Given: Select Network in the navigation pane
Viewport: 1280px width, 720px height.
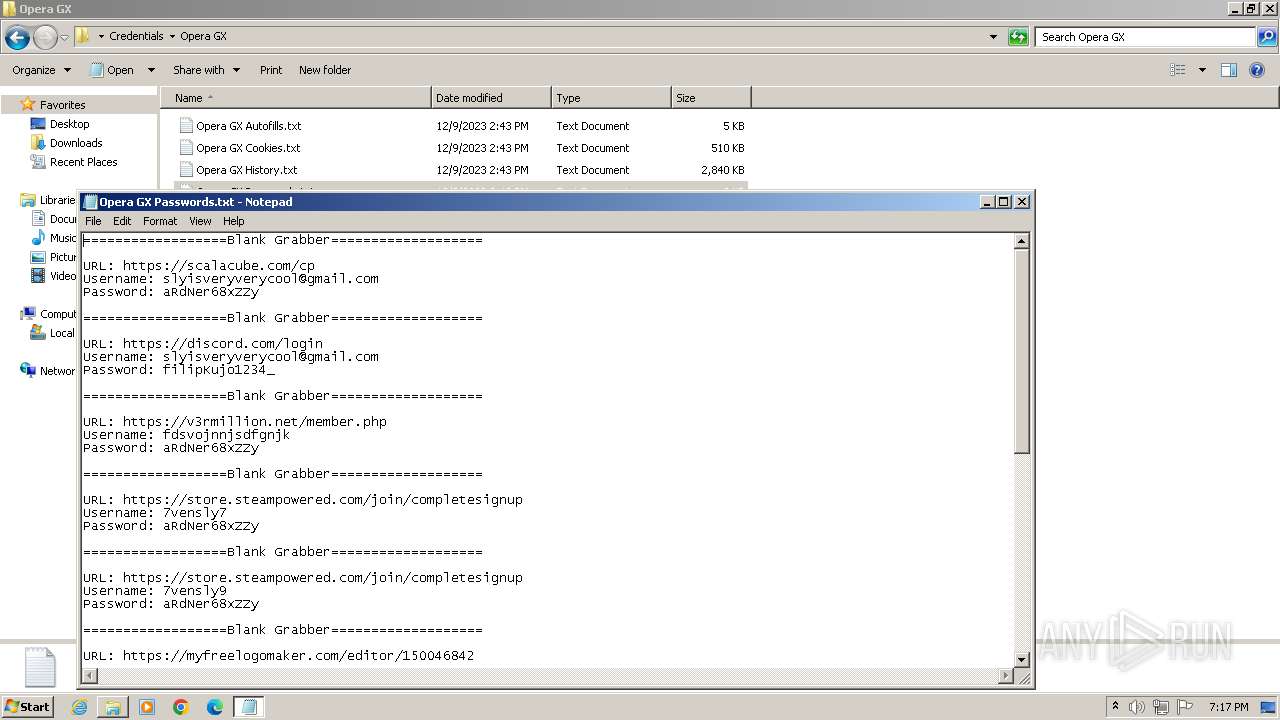Looking at the screenshot, I should click(48, 371).
